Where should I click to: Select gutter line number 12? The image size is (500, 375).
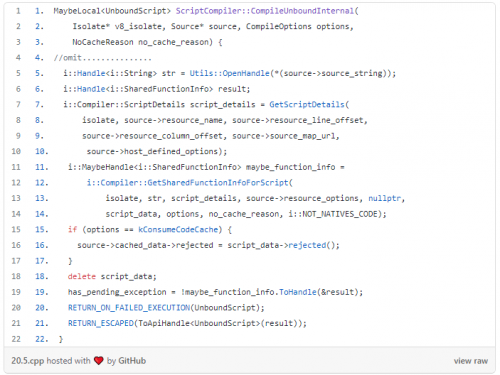click(16, 183)
